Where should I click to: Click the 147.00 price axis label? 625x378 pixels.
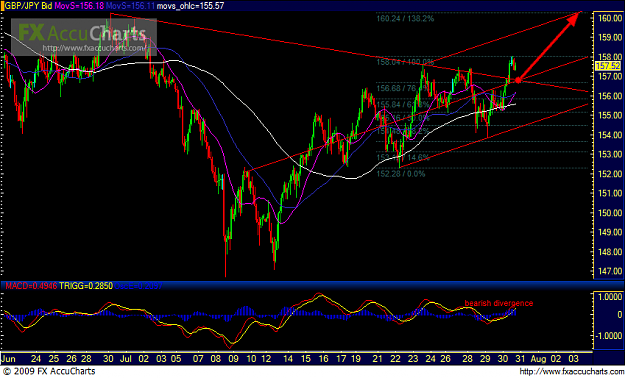tap(610, 271)
